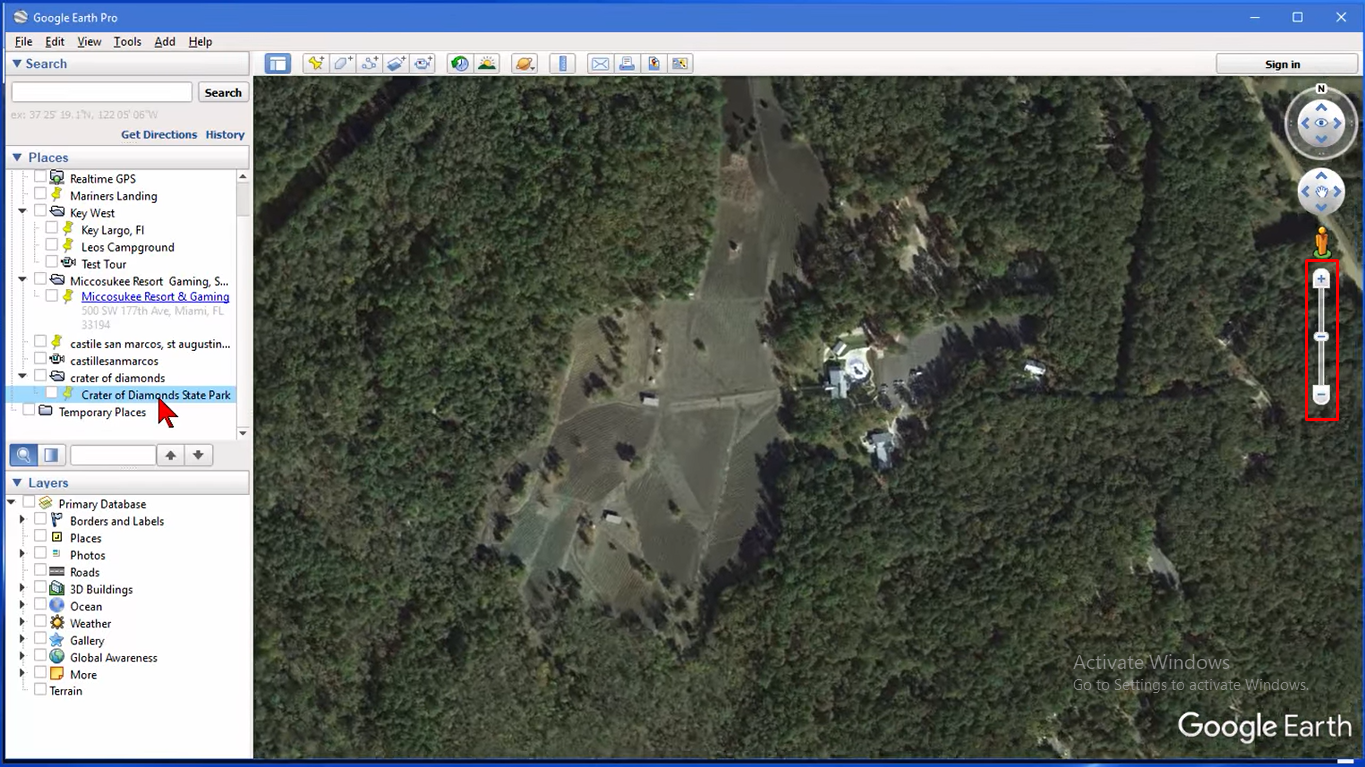Expand the Photos layer group
Viewport: 1365px width, 767px height.
(x=22, y=554)
